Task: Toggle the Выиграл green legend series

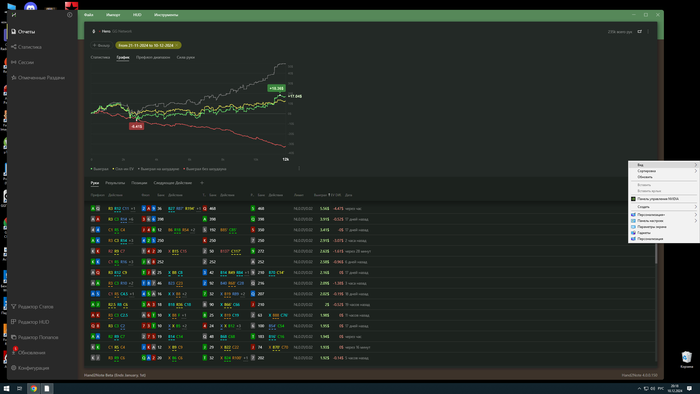Action: (100, 169)
